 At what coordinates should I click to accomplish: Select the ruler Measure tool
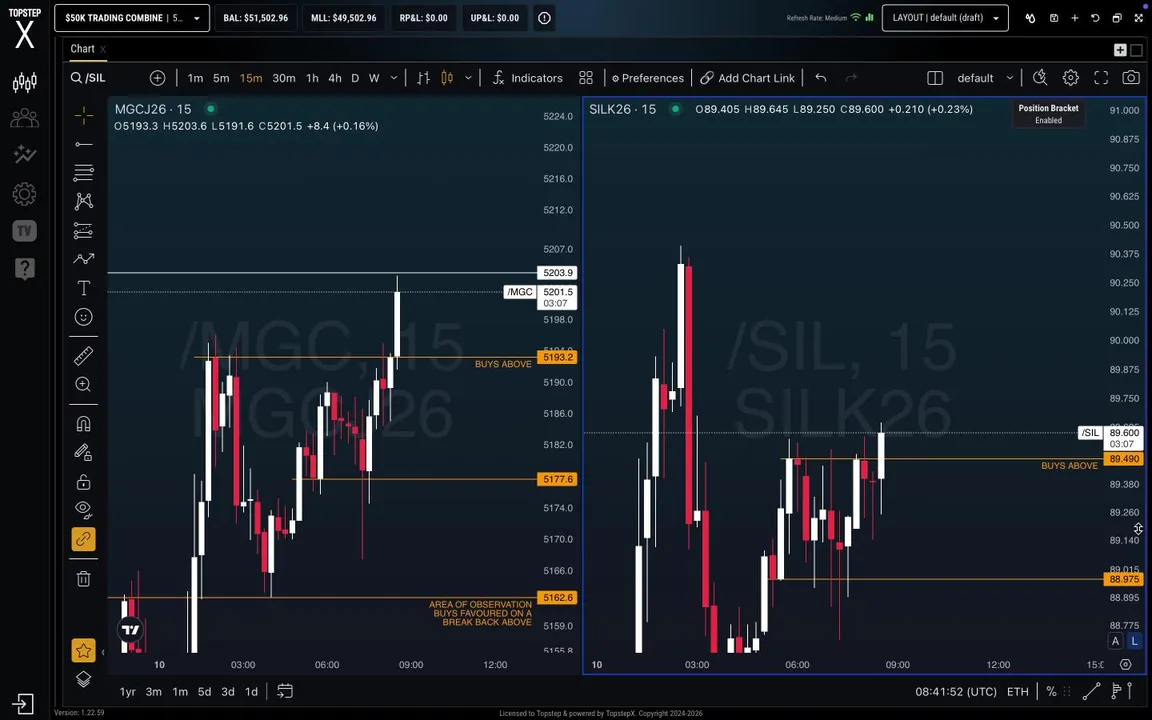[84, 356]
